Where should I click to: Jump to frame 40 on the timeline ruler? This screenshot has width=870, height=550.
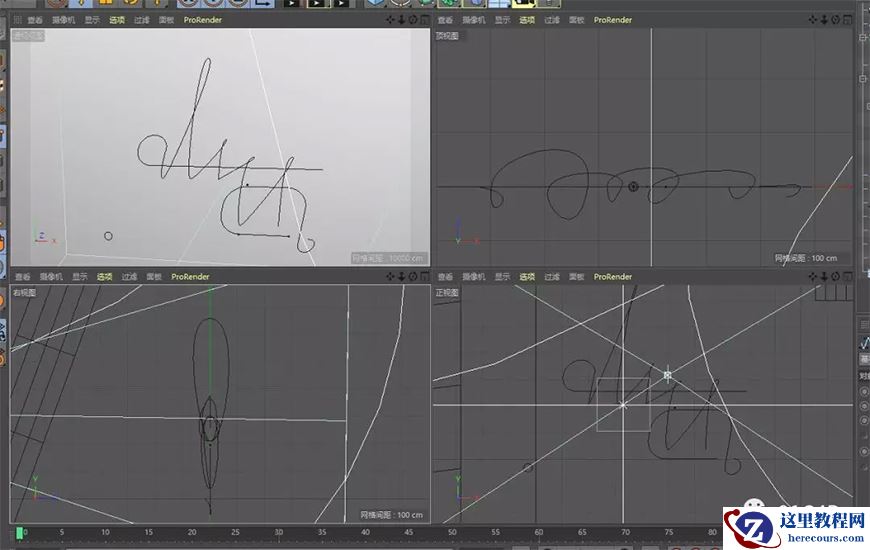point(365,532)
